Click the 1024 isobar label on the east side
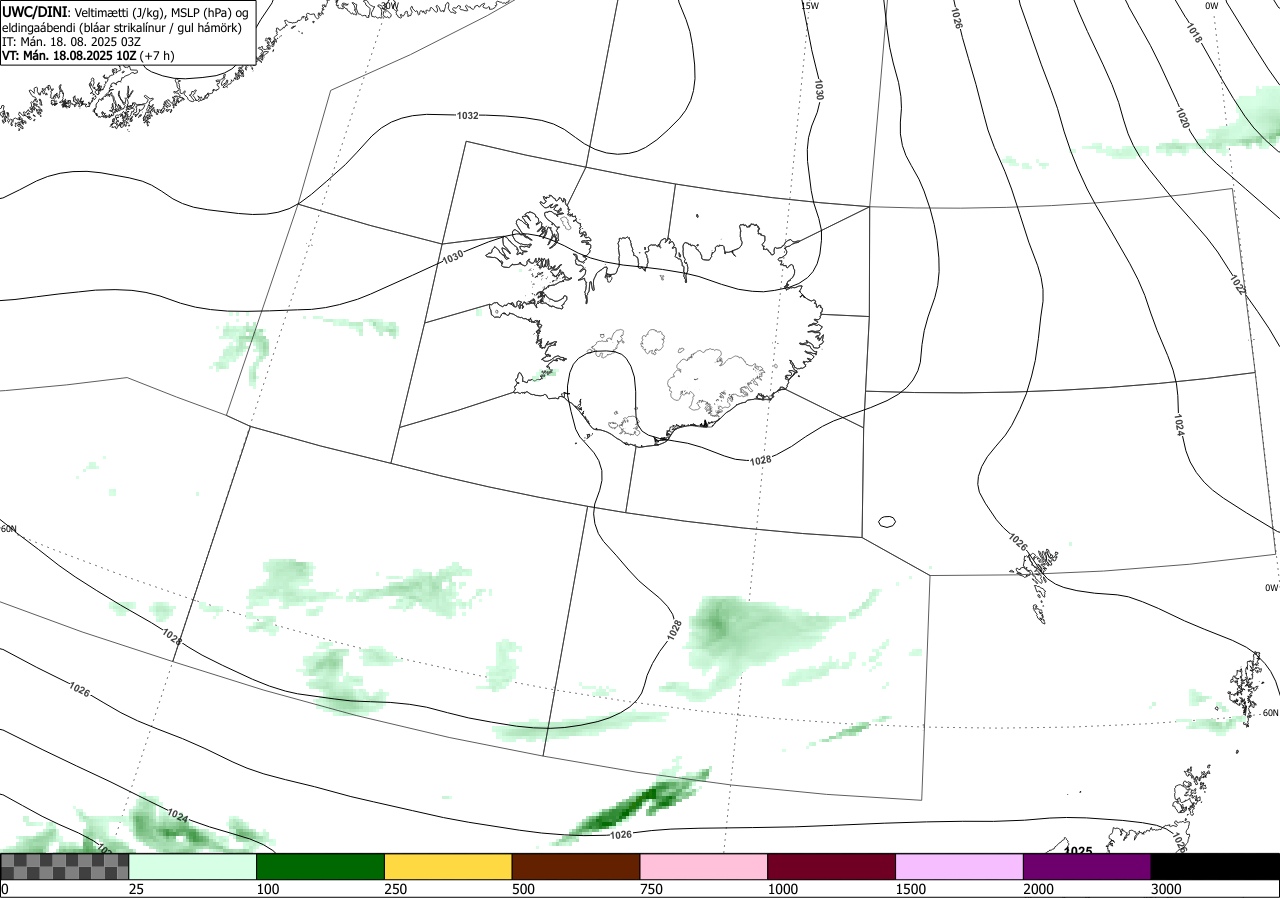The height and width of the screenshot is (898, 1280). click(1179, 425)
